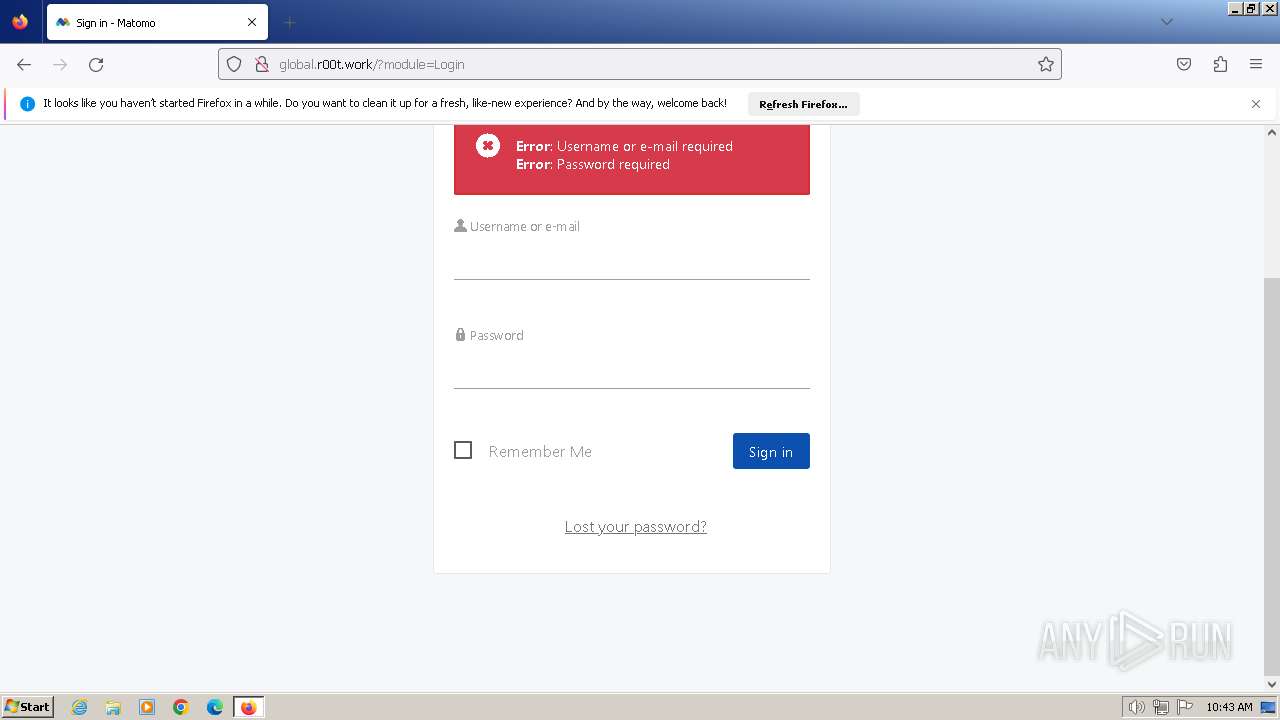Click the page scrollbar down arrow
Image resolution: width=1280 pixels, height=720 pixels.
pos(1272,685)
